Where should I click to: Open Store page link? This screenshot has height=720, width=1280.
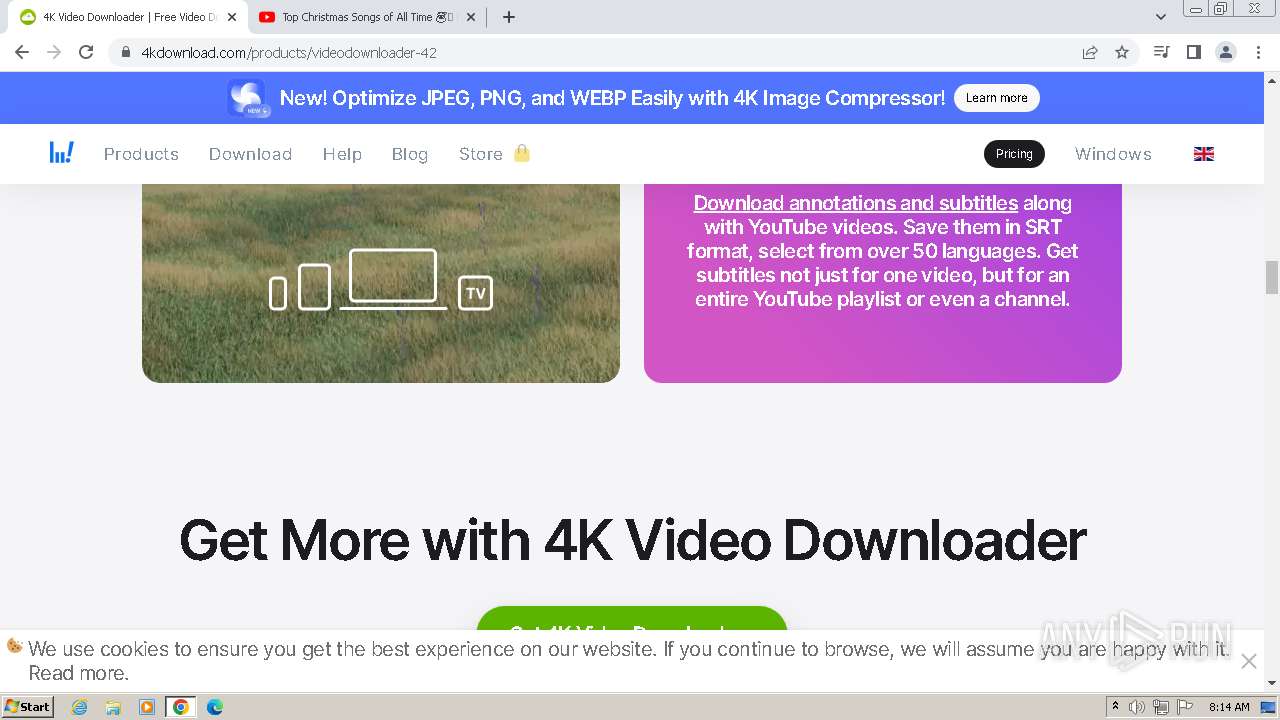pyautogui.click(x=480, y=154)
